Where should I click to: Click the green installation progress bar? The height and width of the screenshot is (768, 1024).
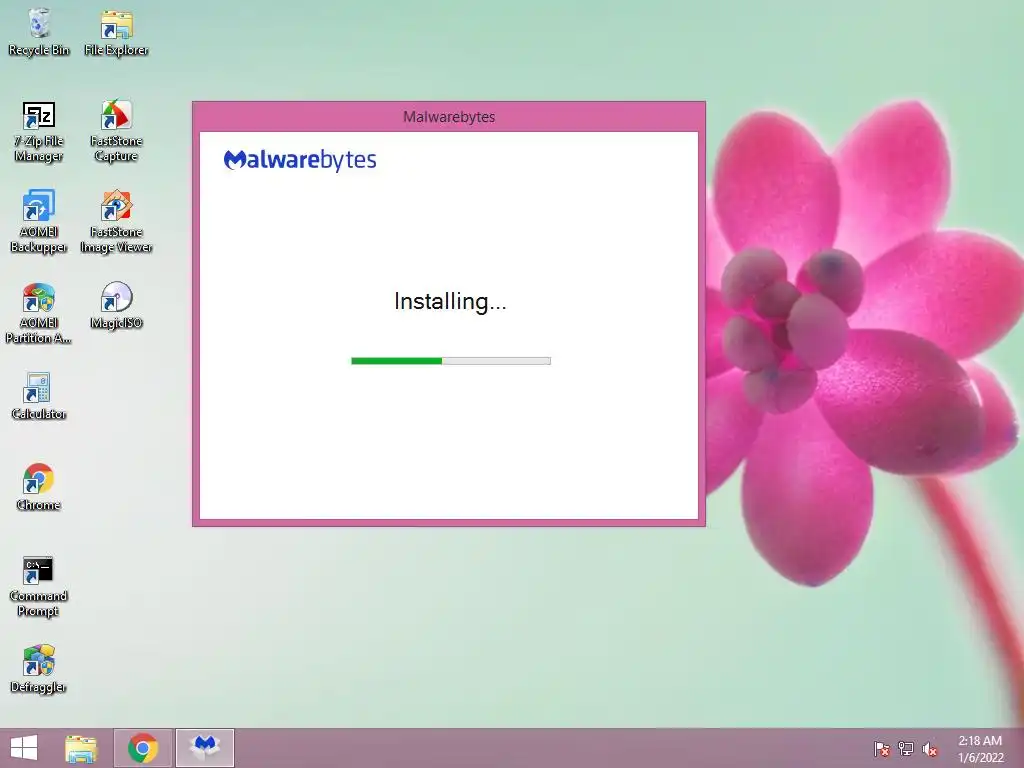click(451, 360)
